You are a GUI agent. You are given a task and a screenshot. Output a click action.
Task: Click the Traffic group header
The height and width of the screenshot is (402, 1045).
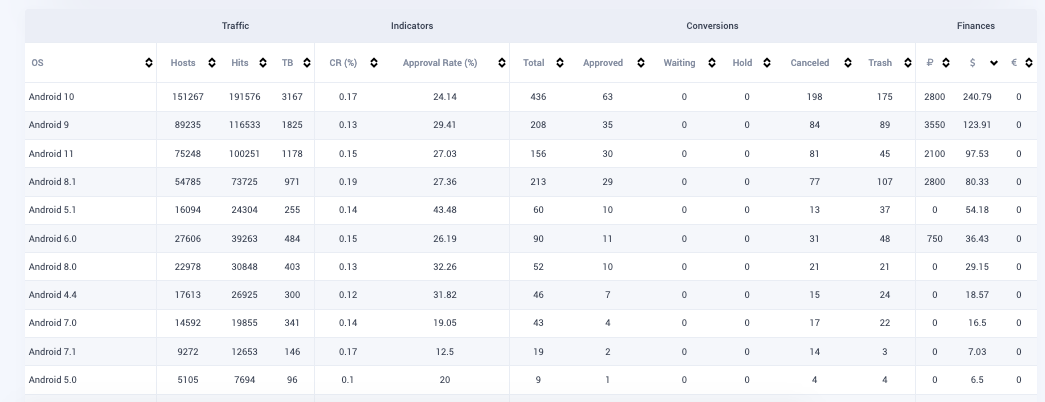pos(235,26)
